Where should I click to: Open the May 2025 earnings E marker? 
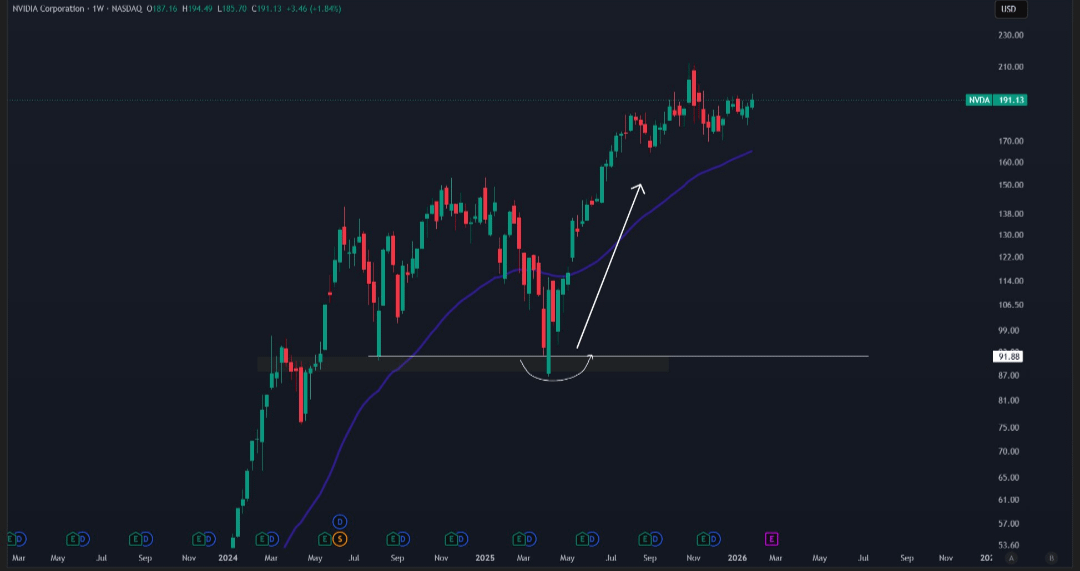(x=582, y=539)
